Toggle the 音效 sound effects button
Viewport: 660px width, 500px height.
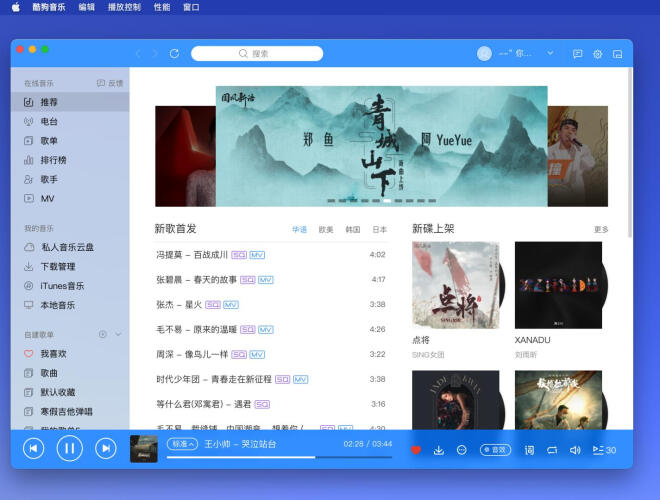click(495, 450)
